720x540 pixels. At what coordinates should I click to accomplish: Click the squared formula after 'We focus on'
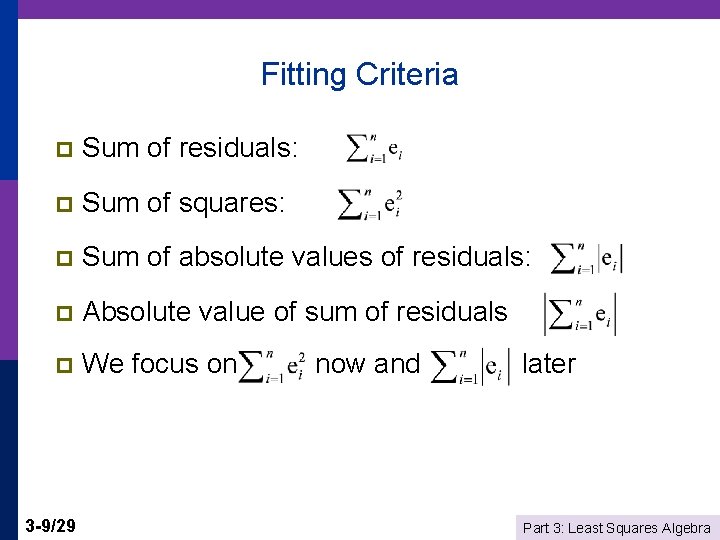[272, 366]
